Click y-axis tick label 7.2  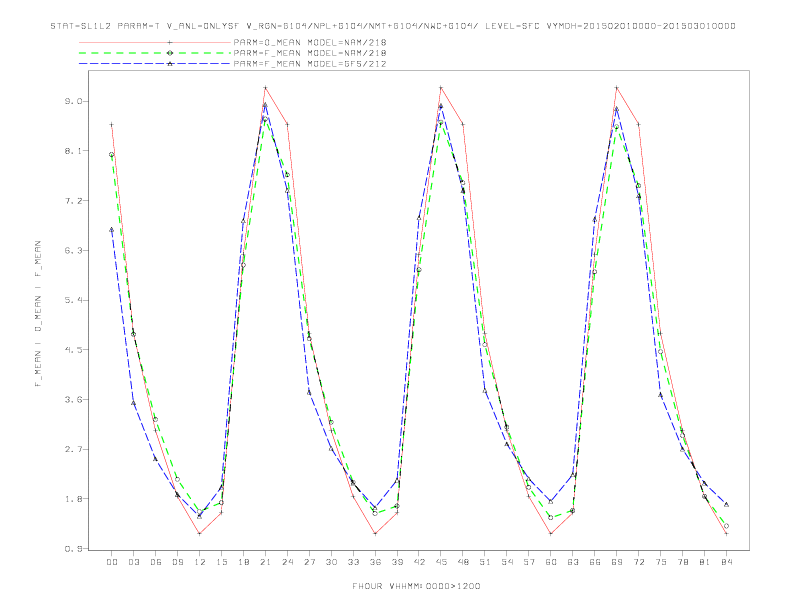(73, 201)
